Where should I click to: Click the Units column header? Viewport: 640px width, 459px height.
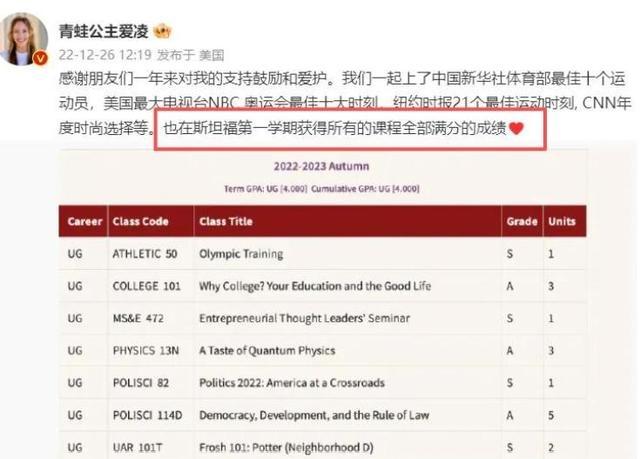(x=561, y=221)
